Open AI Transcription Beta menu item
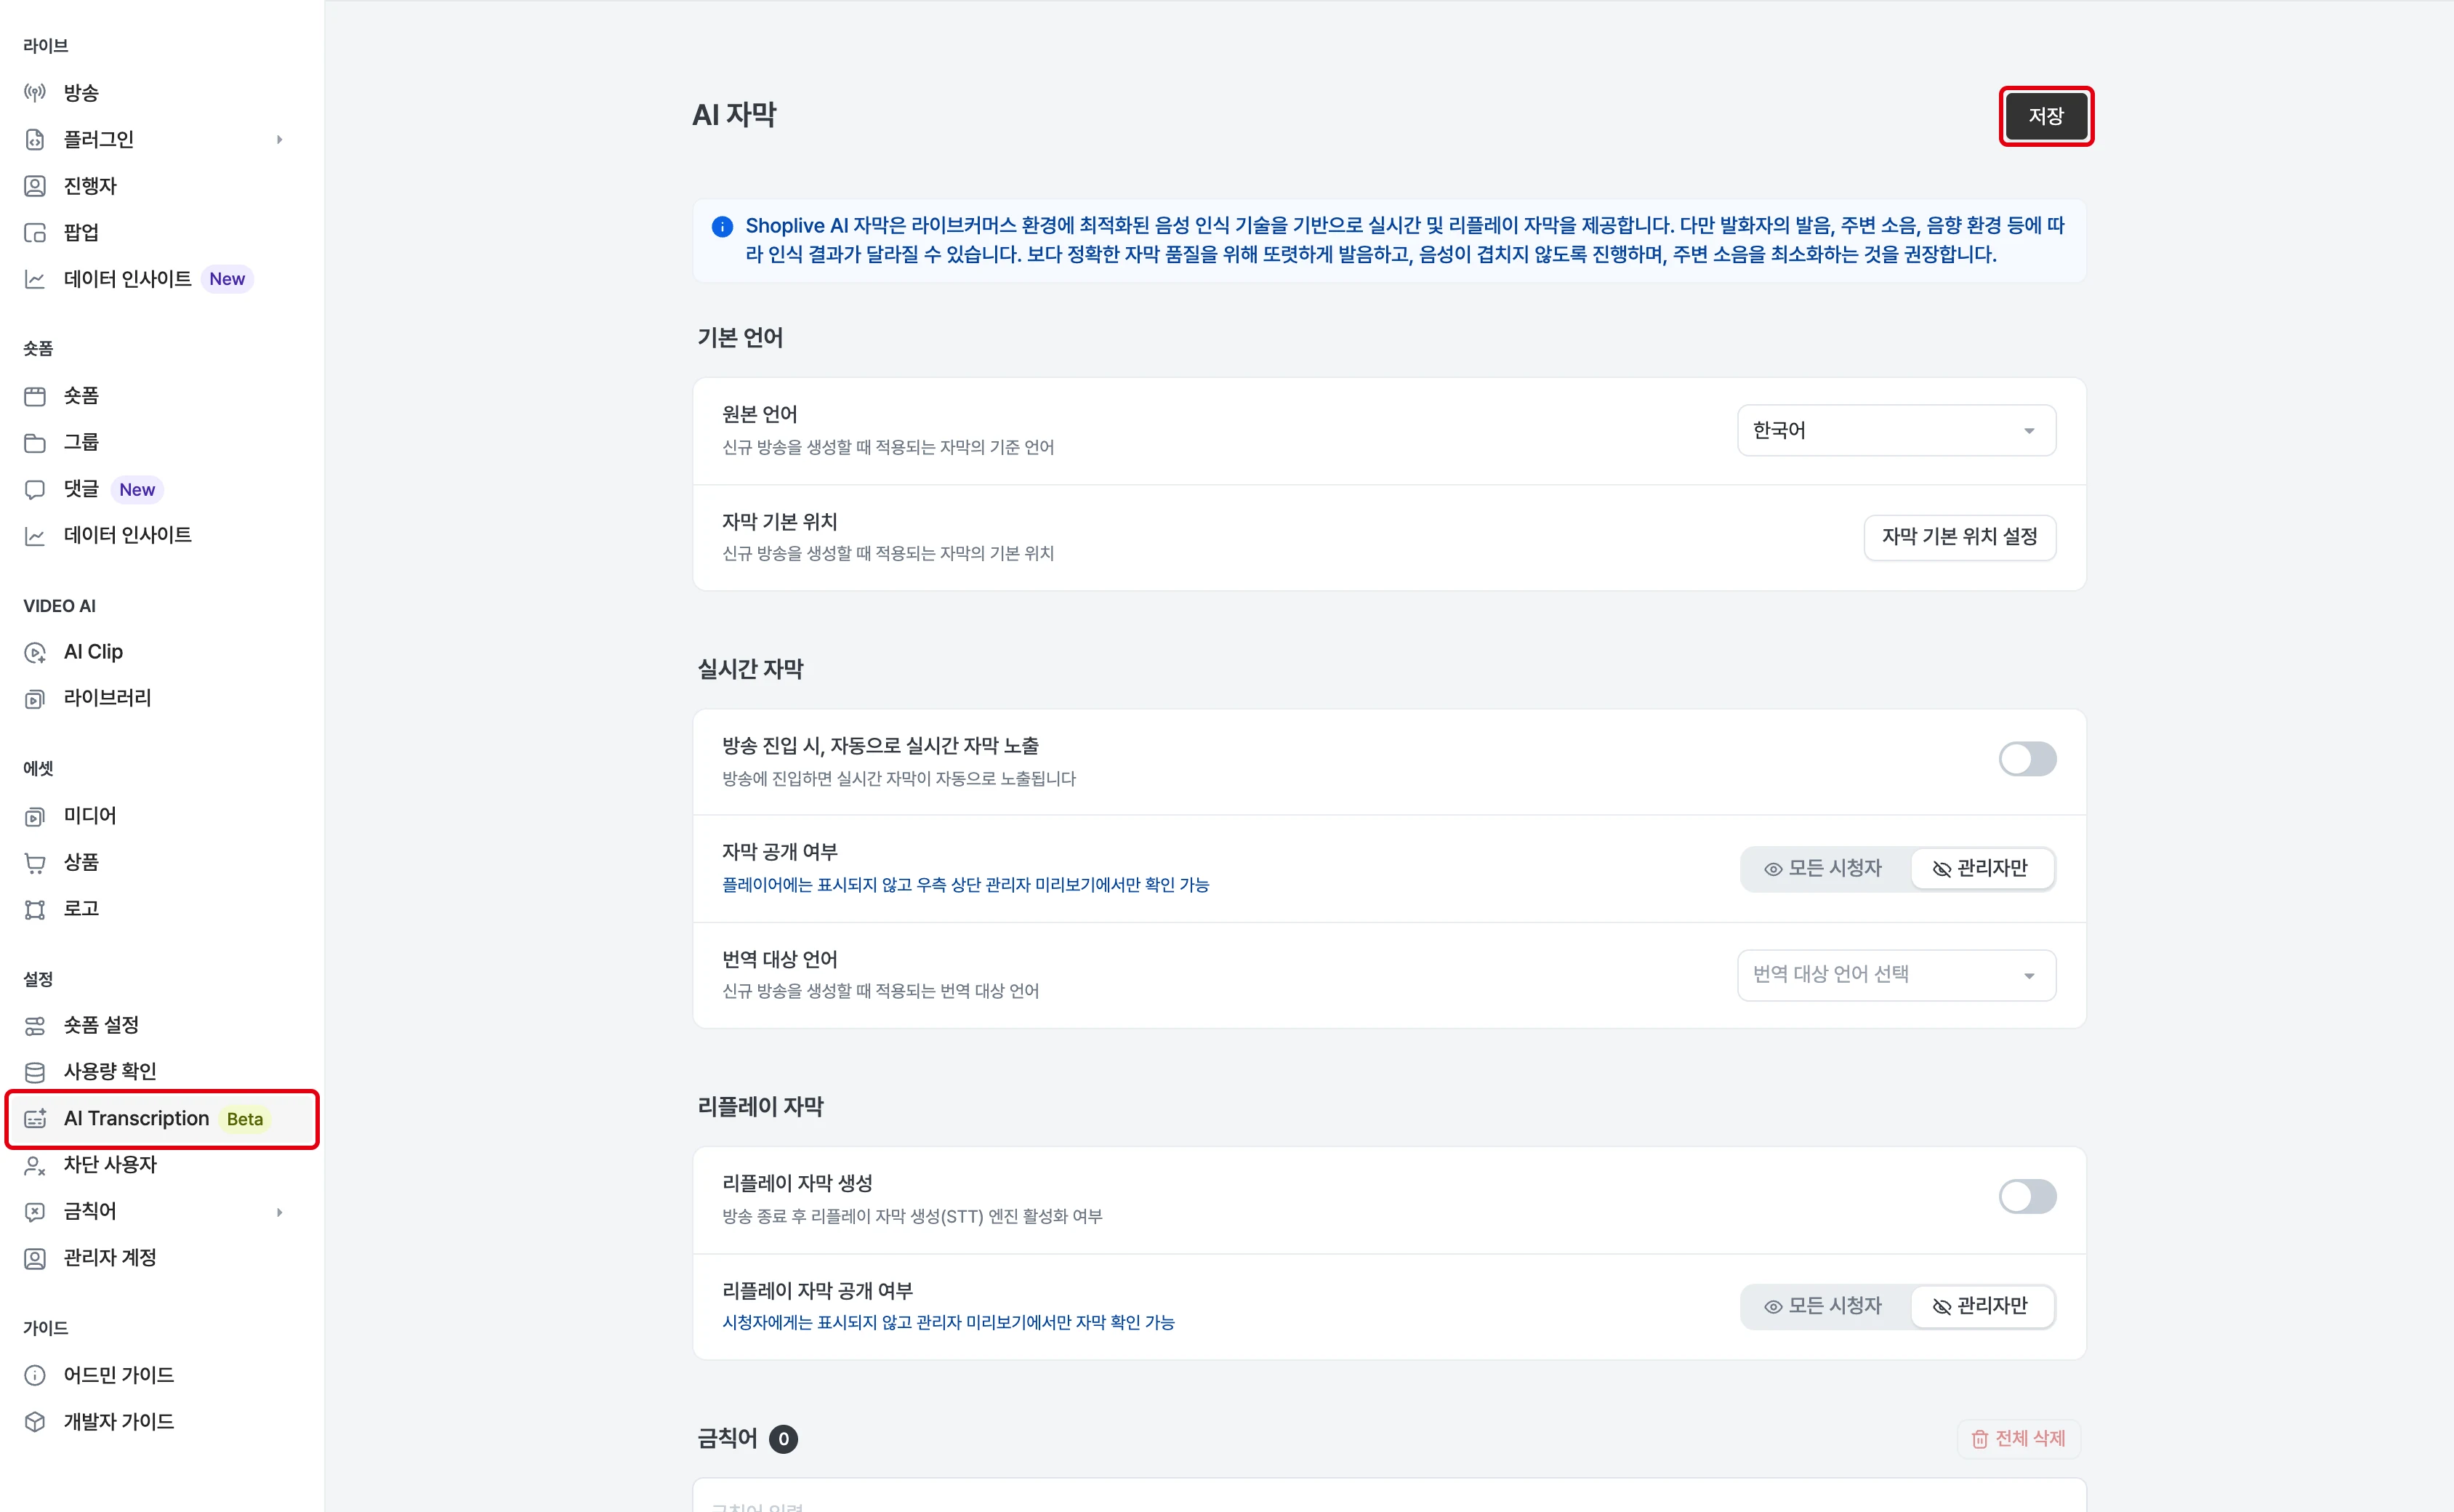Image resolution: width=2454 pixels, height=1512 pixels. [162, 1119]
